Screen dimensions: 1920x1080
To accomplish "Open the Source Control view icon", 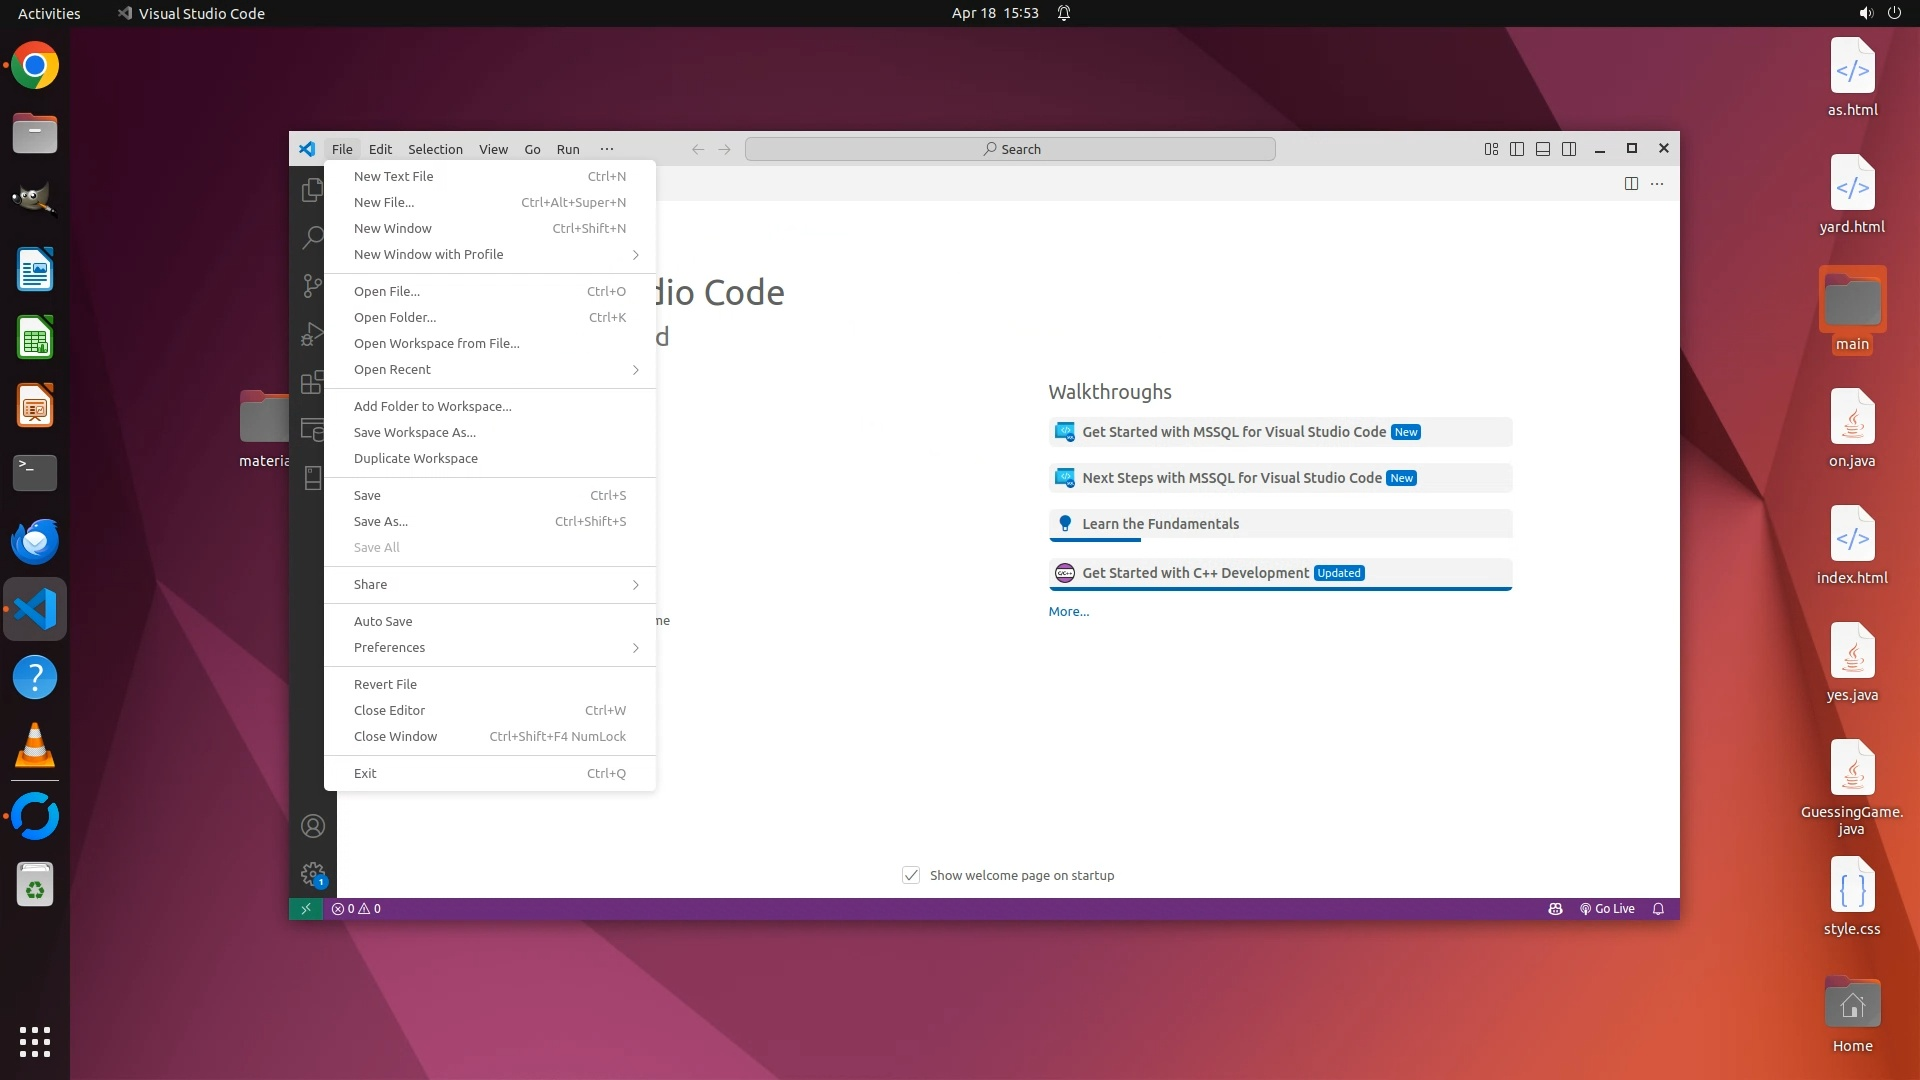I will (x=312, y=286).
